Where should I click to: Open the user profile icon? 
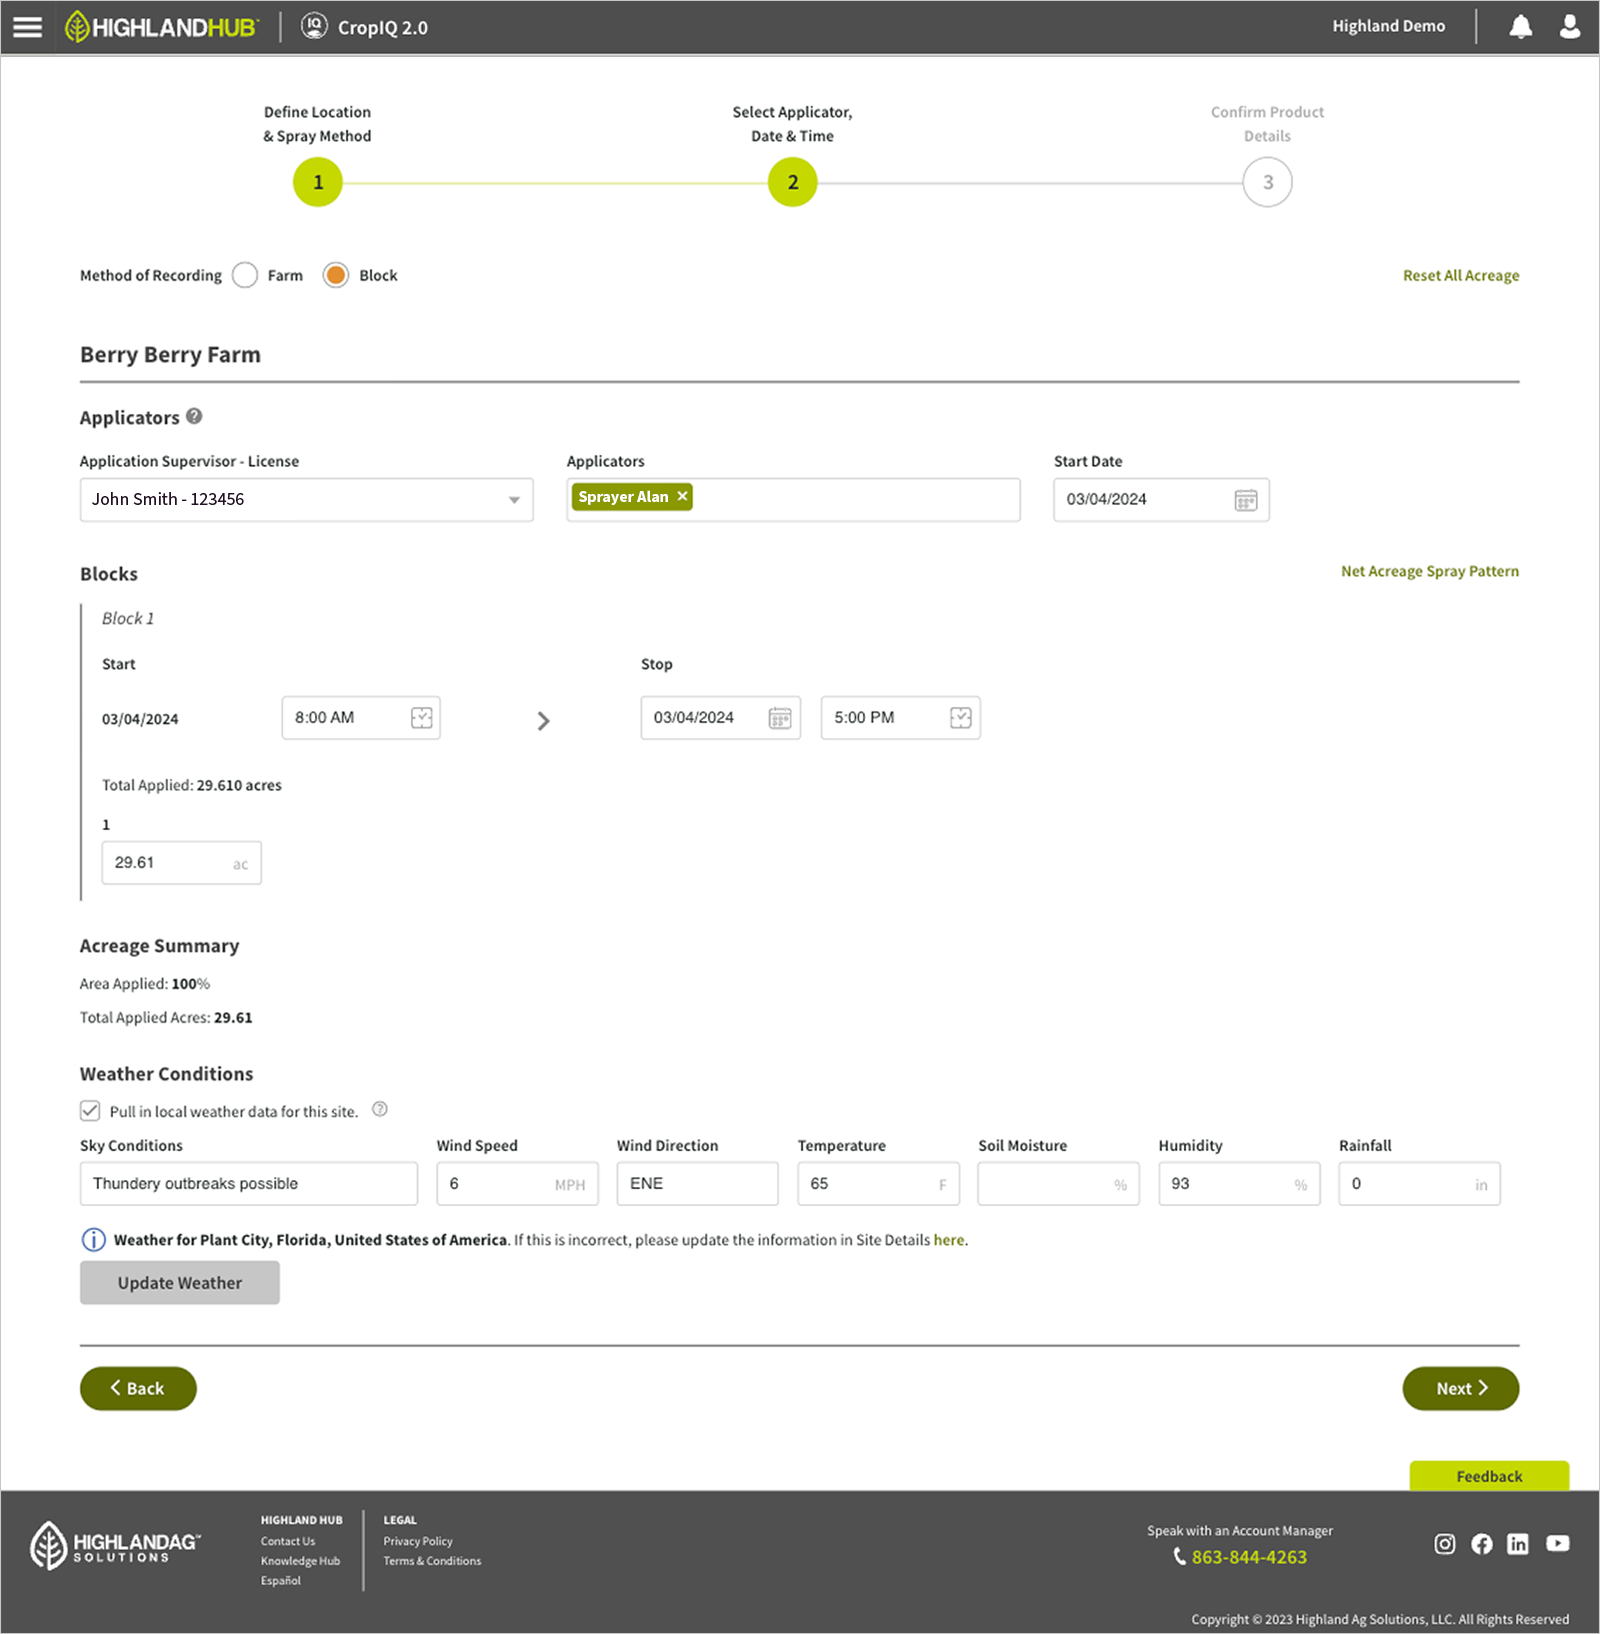1569,27
